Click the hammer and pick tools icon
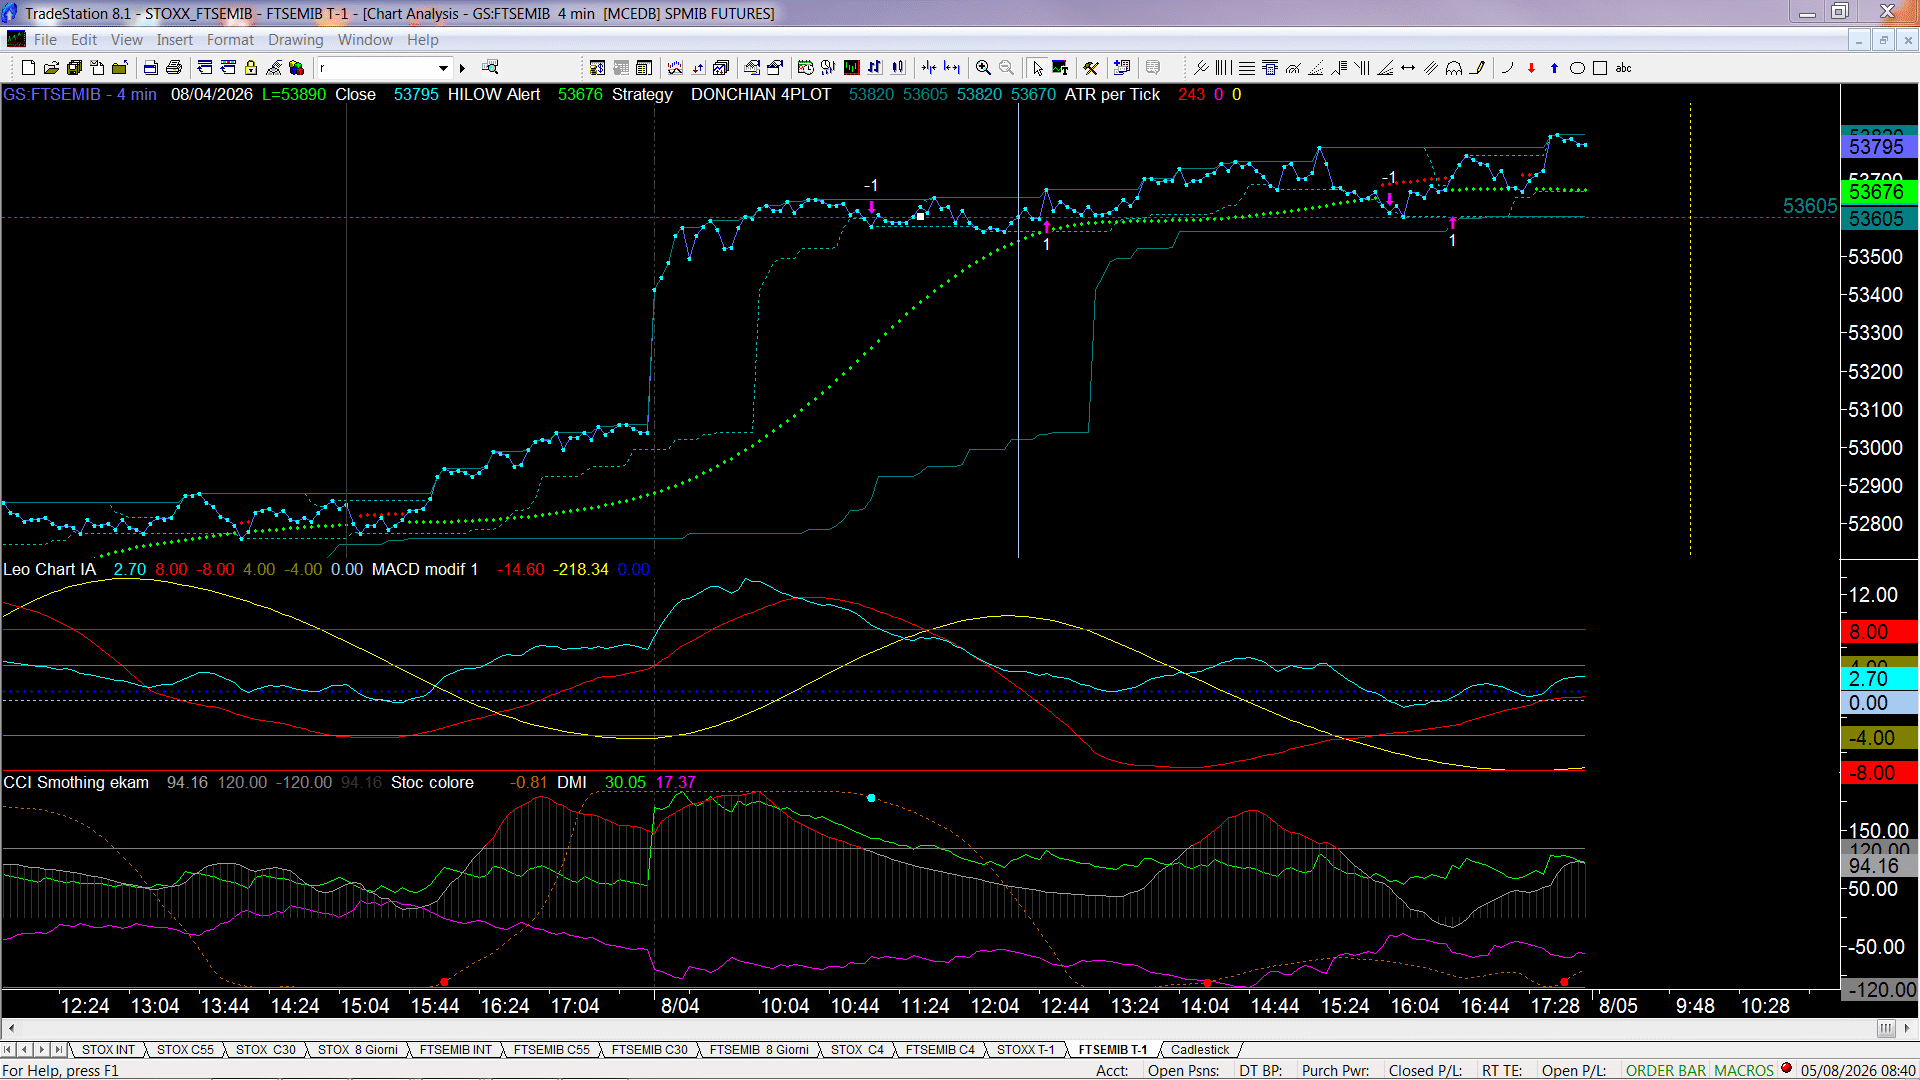 click(x=1091, y=68)
